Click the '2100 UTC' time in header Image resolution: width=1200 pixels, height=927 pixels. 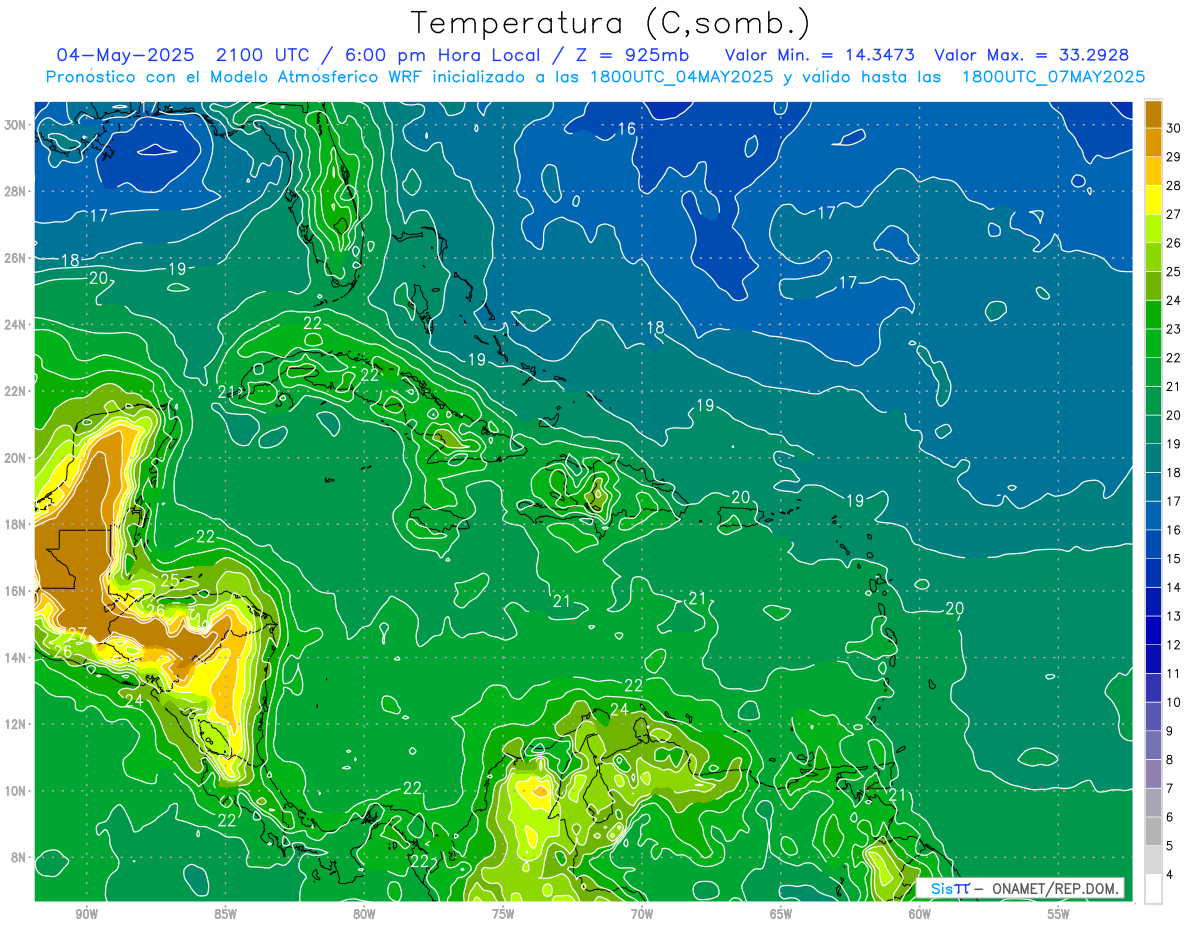pos(265,55)
